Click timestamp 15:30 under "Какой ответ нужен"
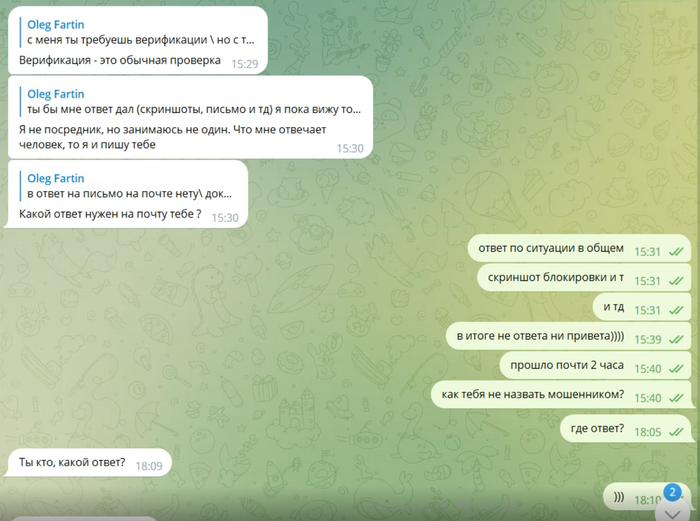Image resolution: width=700 pixels, height=521 pixels. pyautogui.click(x=225, y=218)
